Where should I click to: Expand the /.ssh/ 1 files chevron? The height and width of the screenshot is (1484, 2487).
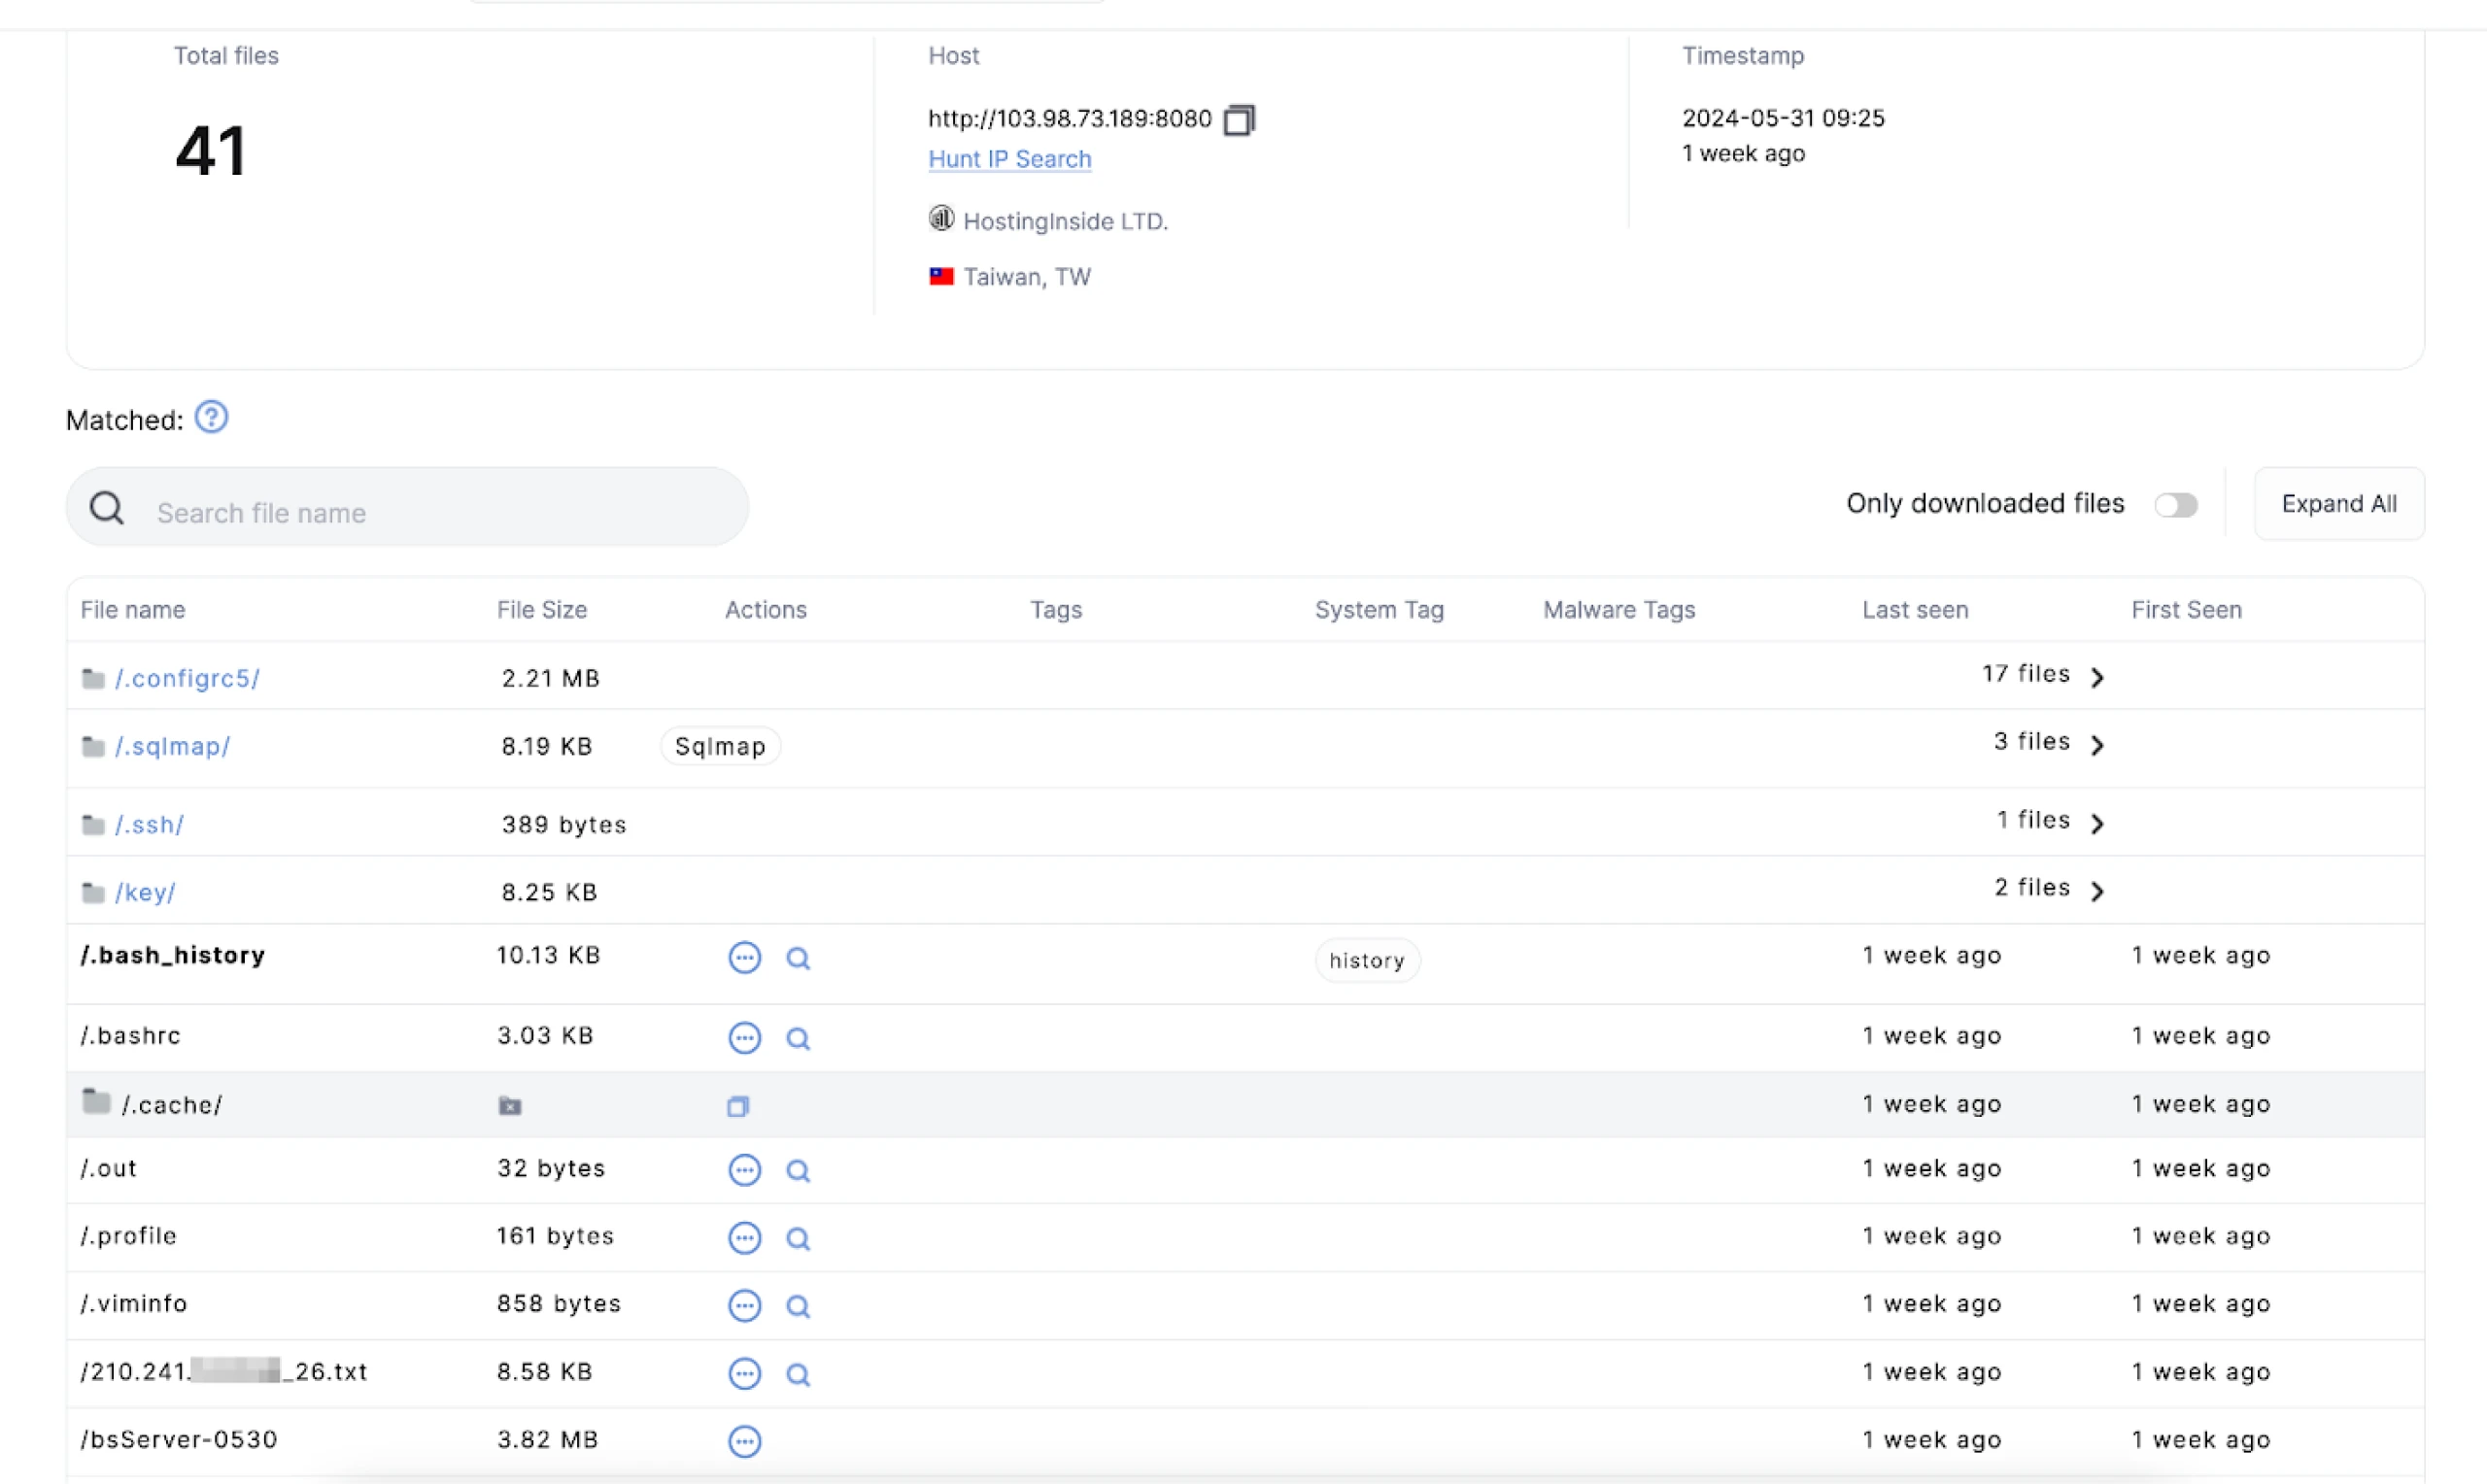point(2097,823)
